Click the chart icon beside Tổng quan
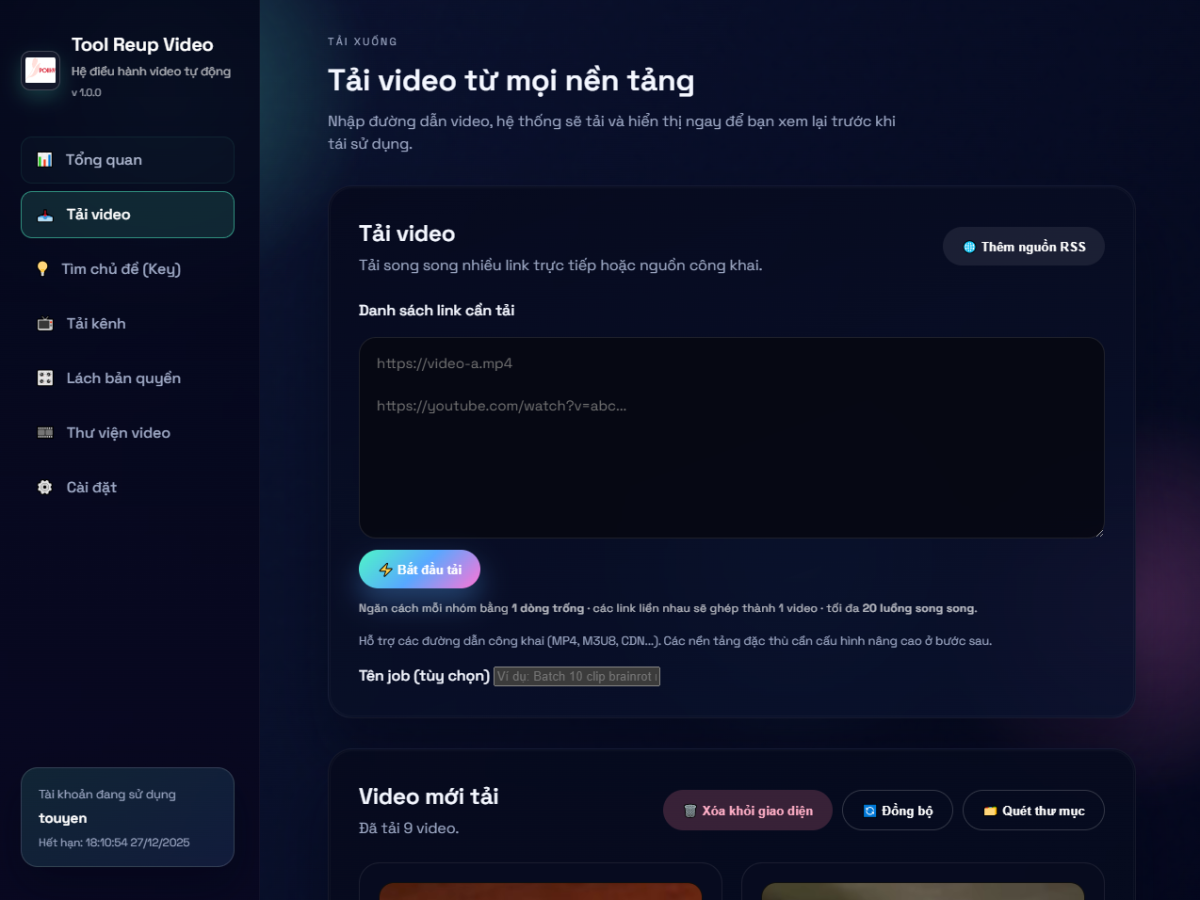 click(x=44, y=160)
